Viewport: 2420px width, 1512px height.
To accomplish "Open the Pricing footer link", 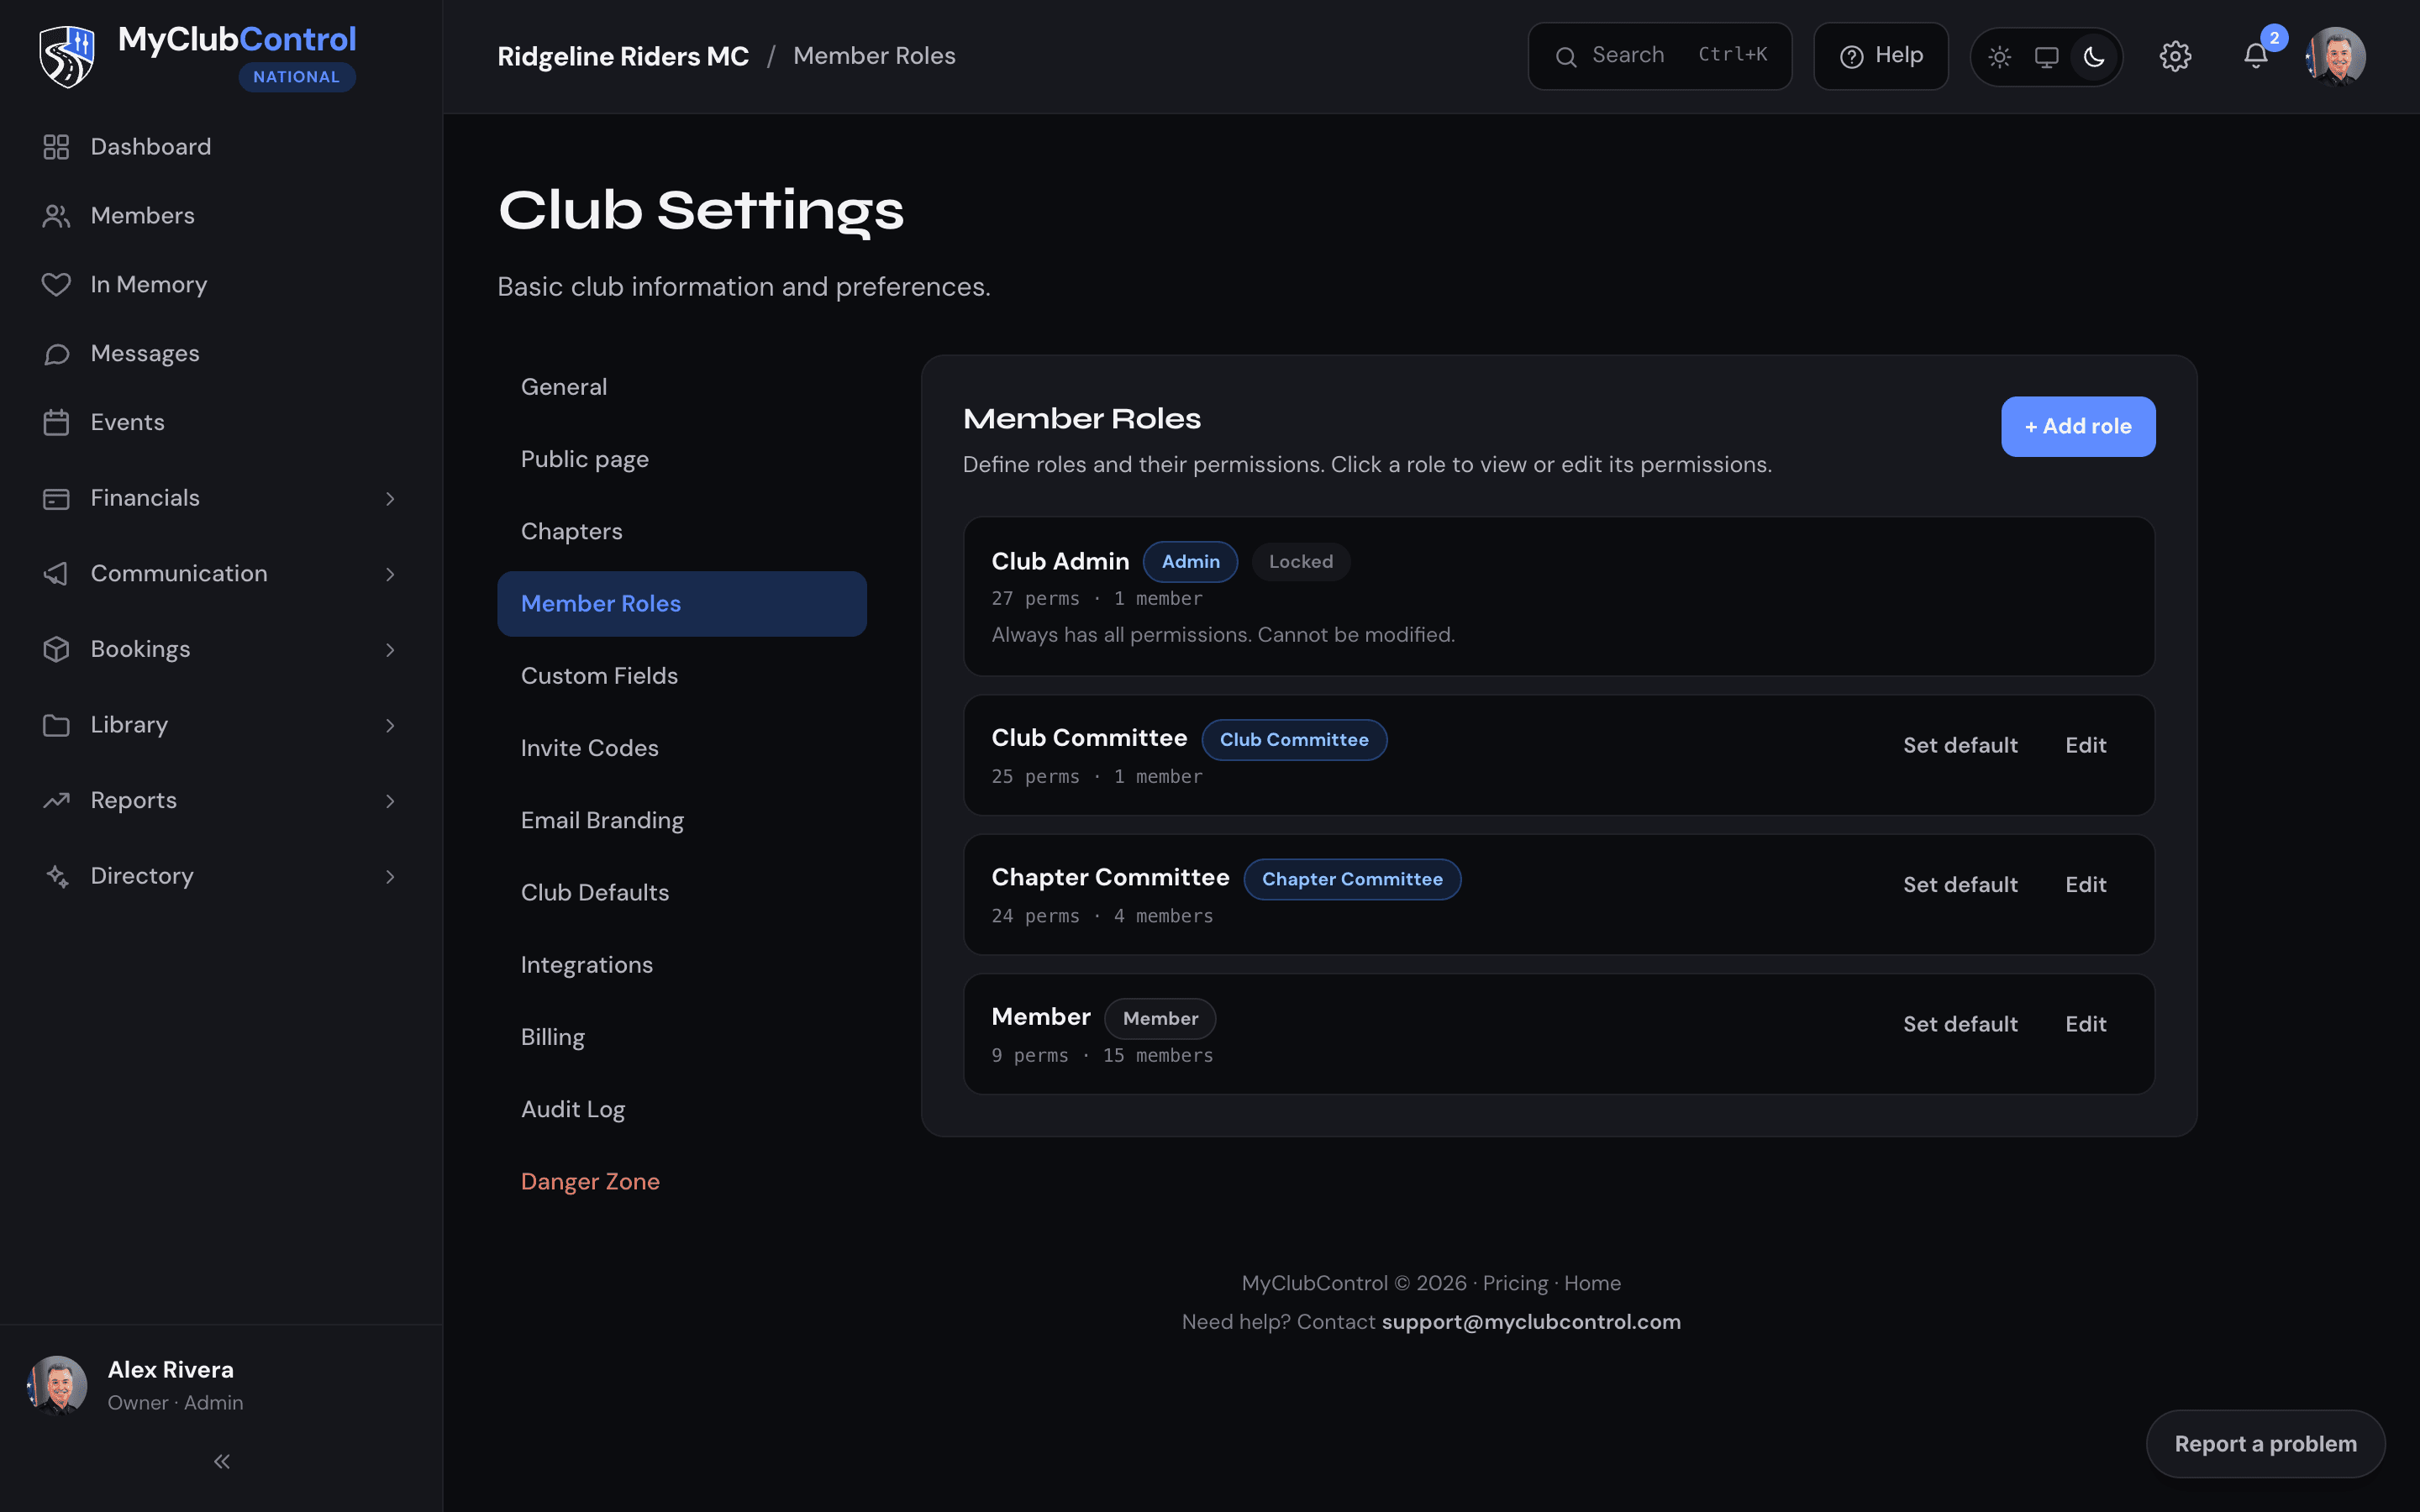I will (1515, 1283).
